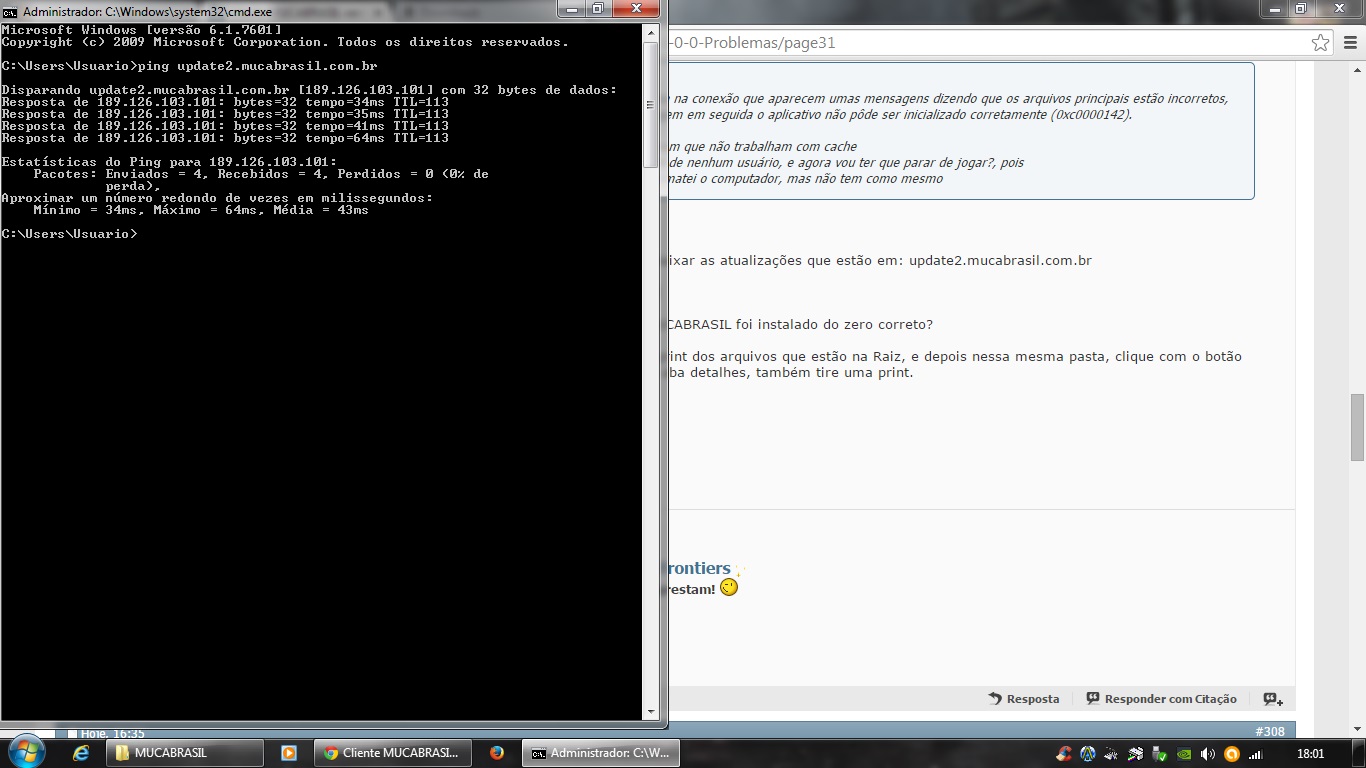Switch to Cliente MUCABRASIL Chrome window
This screenshot has width=1366, height=768.
coord(391,753)
